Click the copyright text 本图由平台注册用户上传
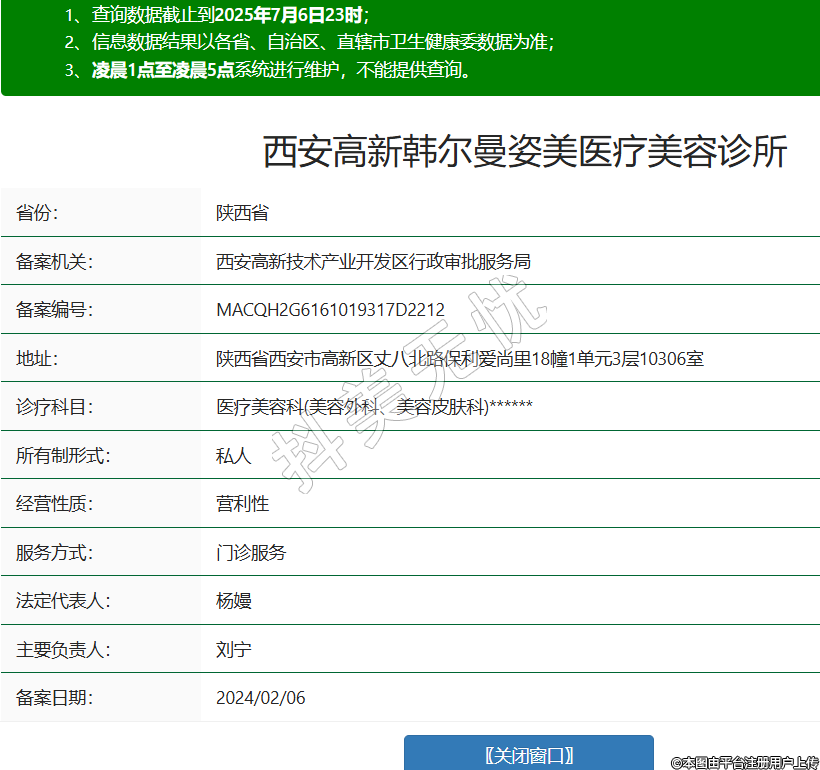The image size is (820, 770). click(745, 762)
